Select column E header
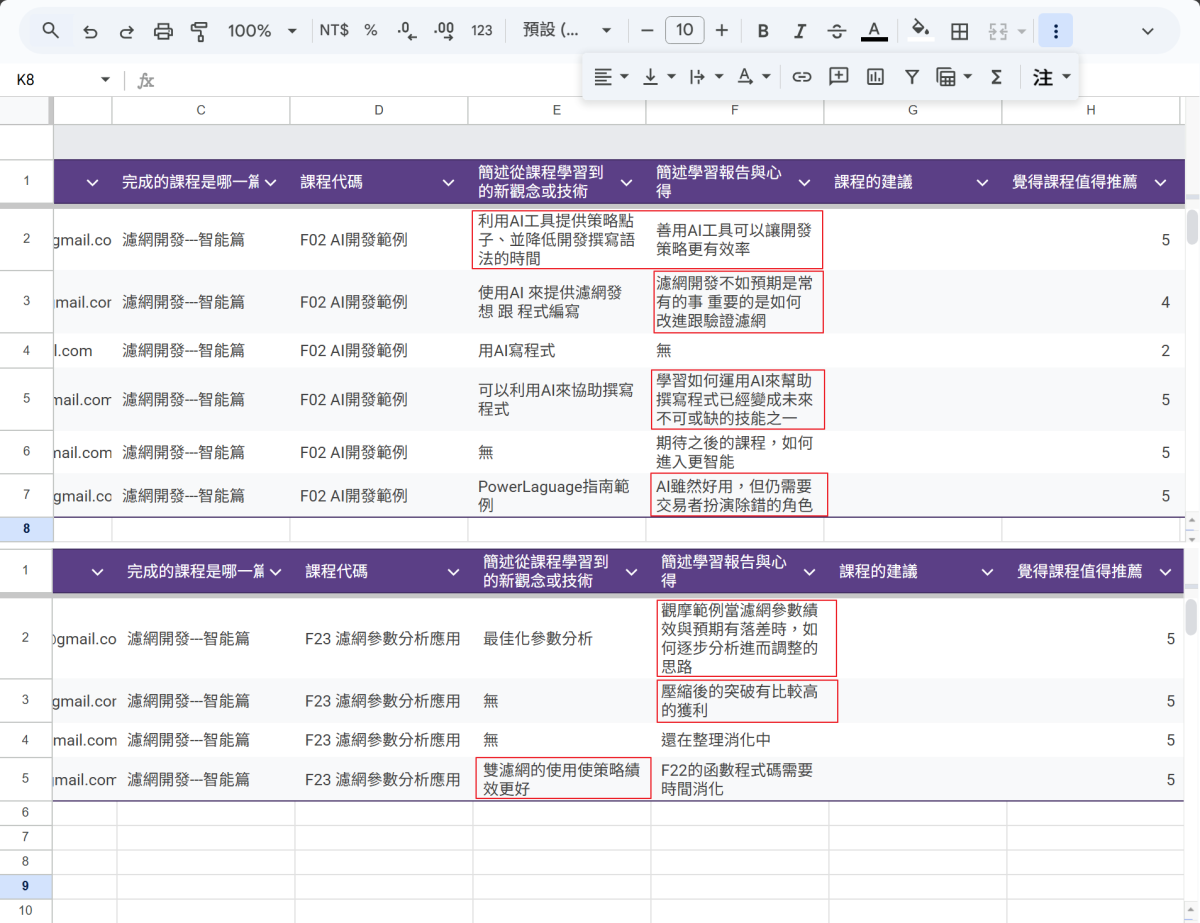 coord(557,110)
